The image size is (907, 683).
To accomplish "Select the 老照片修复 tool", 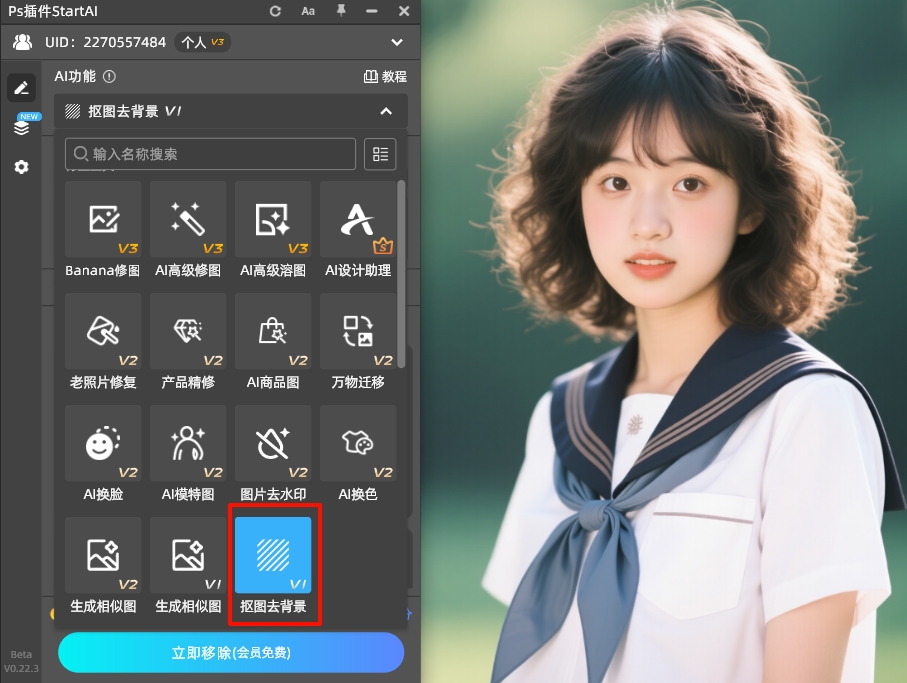I will [103, 332].
